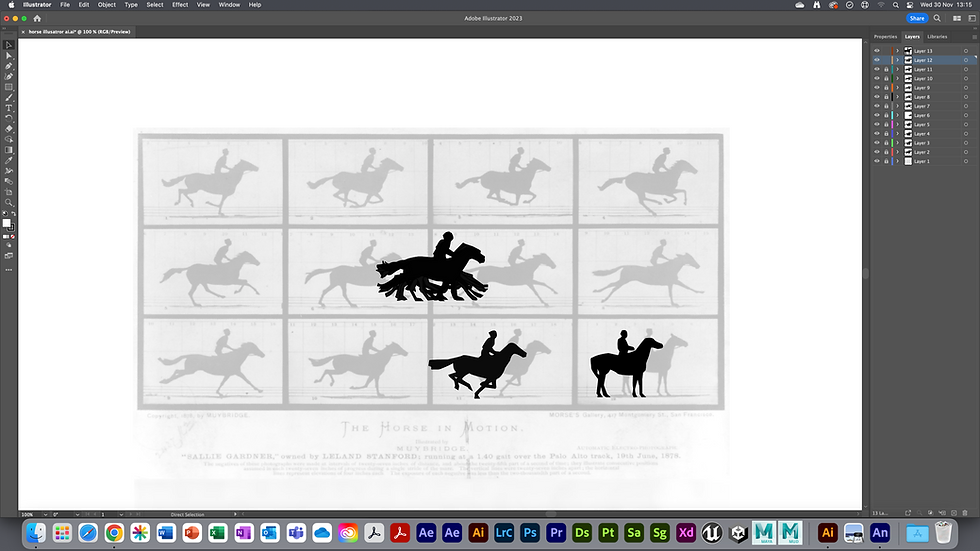Hide Layer 9 with eye icon
This screenshot has width=980, height=551.
pyautogui.click(x=877, y=87)
